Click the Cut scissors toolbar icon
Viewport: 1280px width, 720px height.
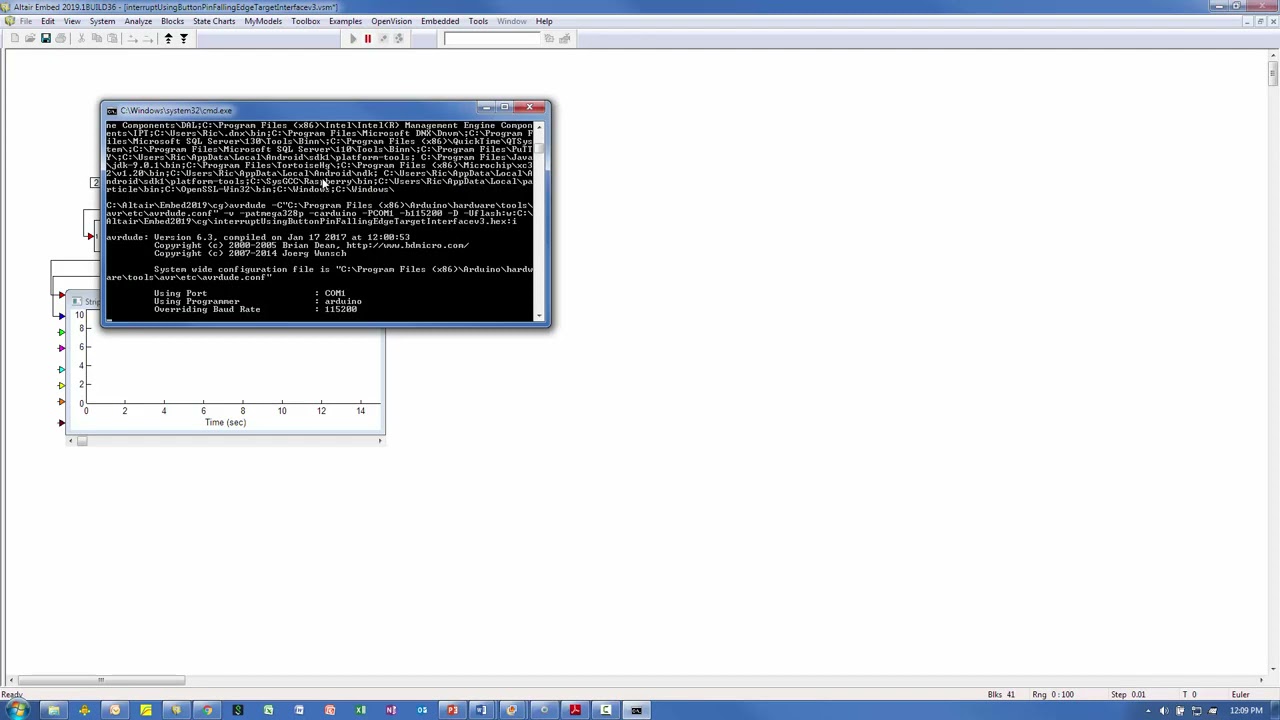(x=81, y=38)
